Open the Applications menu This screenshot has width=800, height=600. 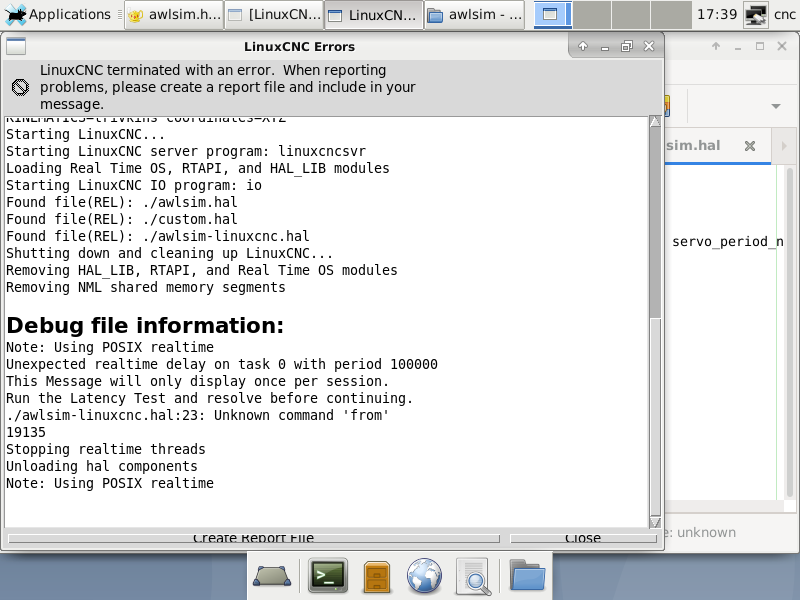click(57, 14)
